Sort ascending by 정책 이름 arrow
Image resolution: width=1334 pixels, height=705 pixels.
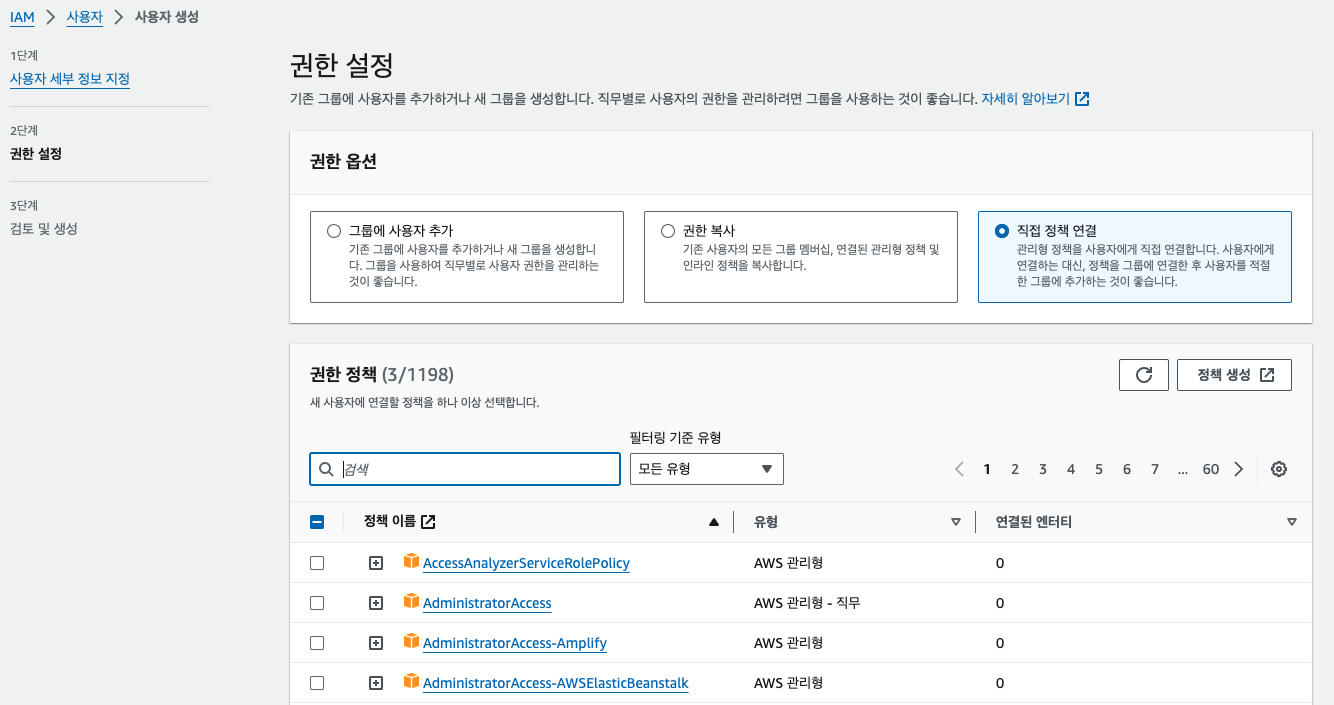[714, 522]
